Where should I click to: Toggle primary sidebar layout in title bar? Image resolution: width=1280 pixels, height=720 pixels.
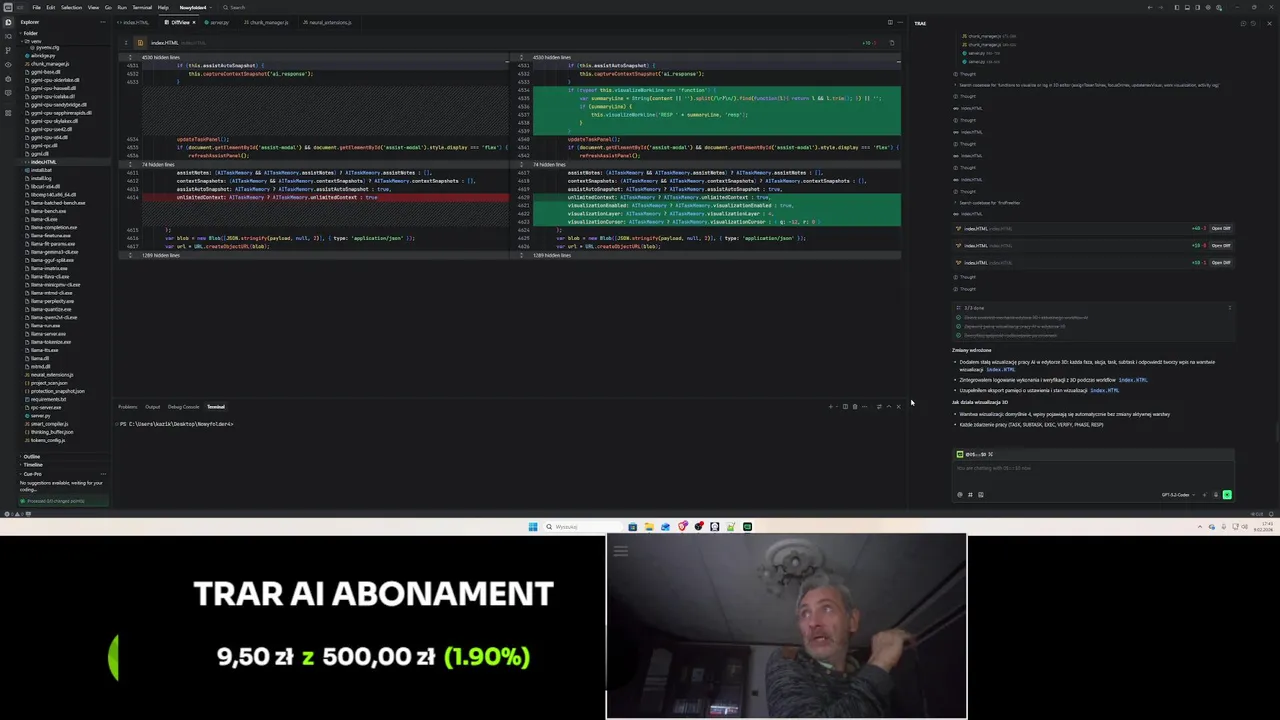click(1177, 7)
